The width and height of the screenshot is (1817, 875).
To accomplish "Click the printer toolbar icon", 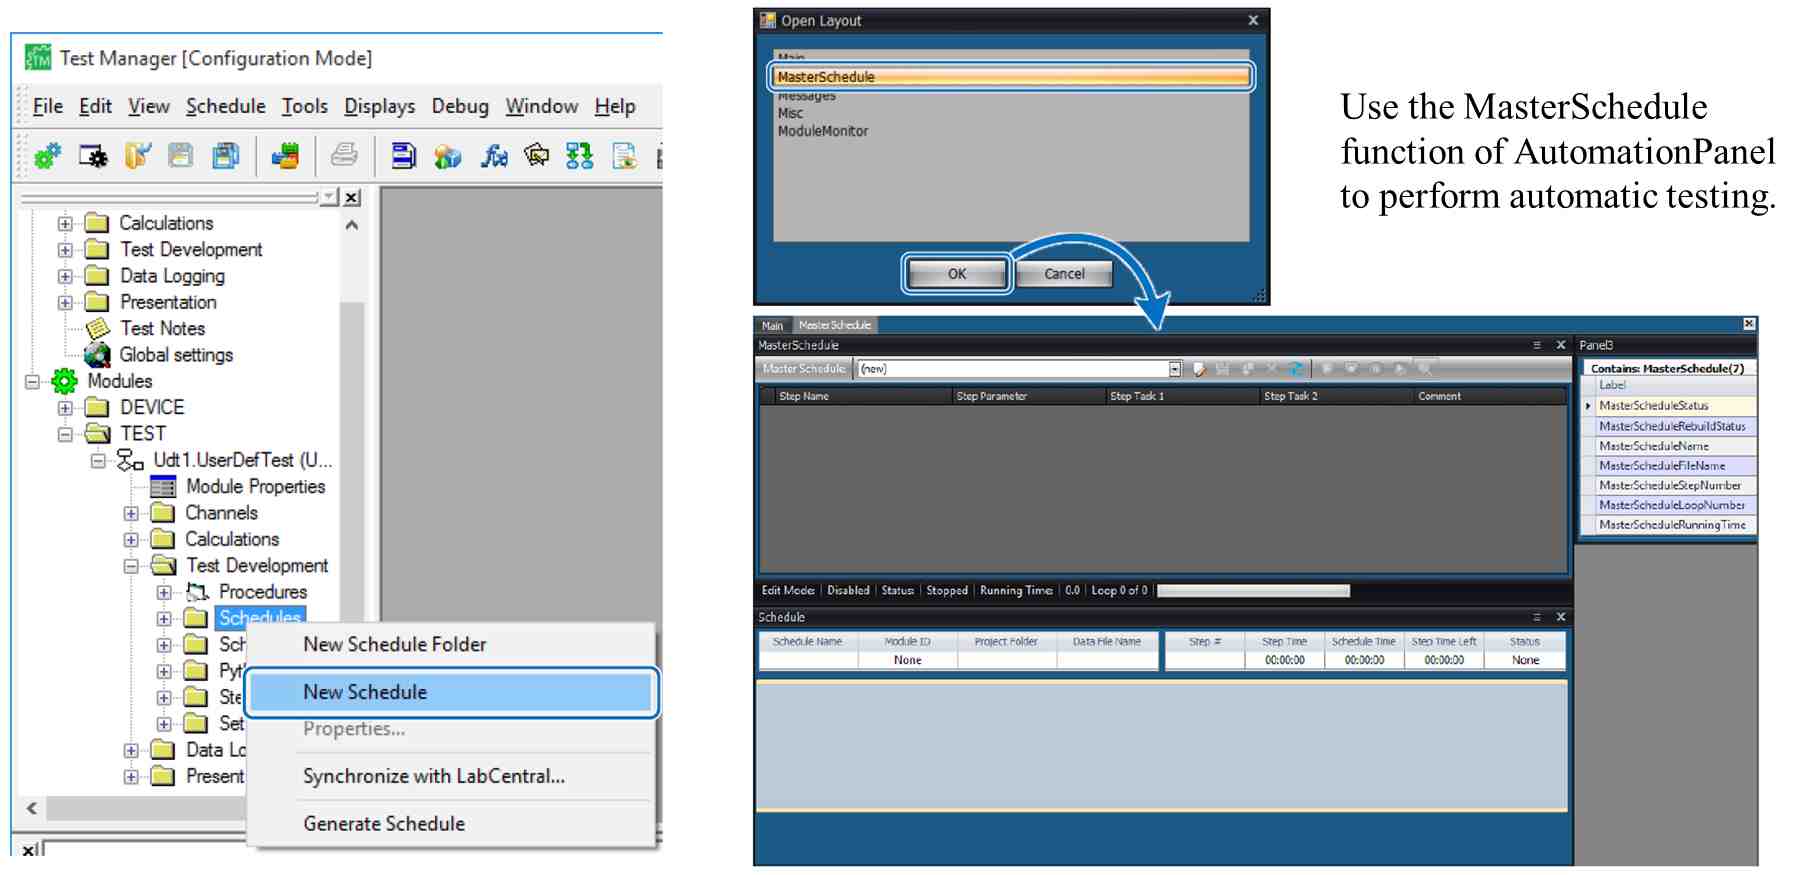I will [x=344, y=155].
